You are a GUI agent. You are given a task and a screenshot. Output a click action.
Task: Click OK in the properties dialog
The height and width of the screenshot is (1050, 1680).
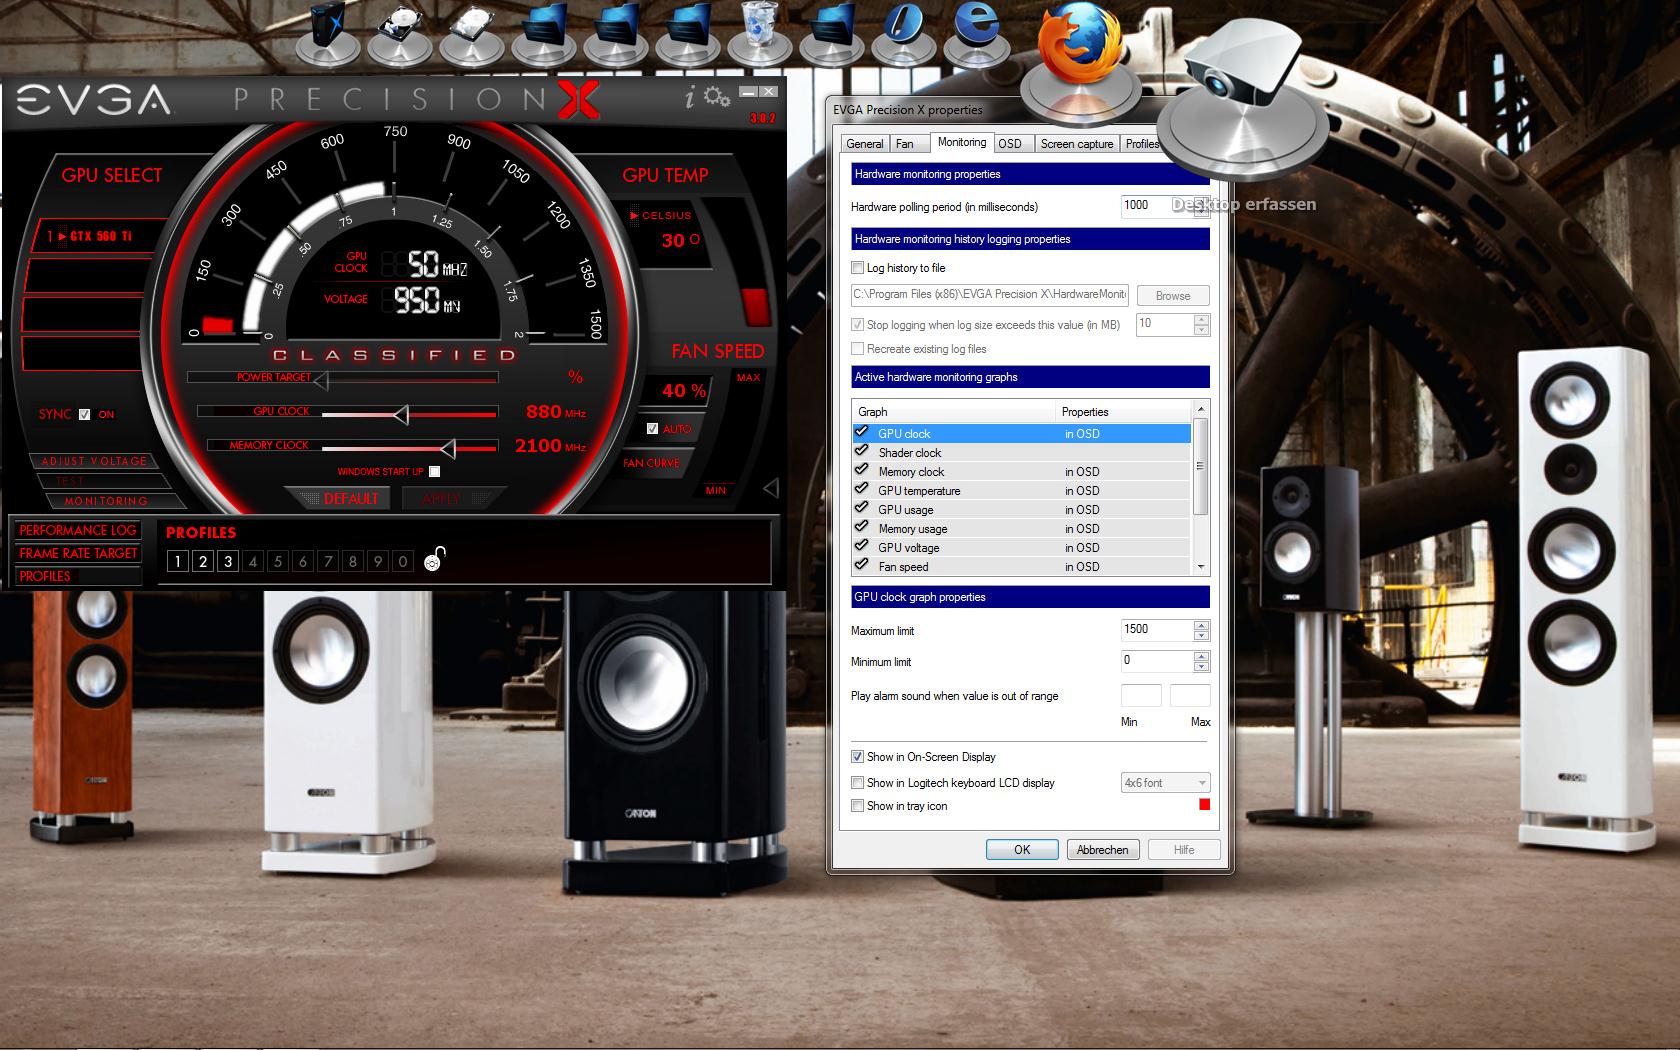coord(1022,850)
